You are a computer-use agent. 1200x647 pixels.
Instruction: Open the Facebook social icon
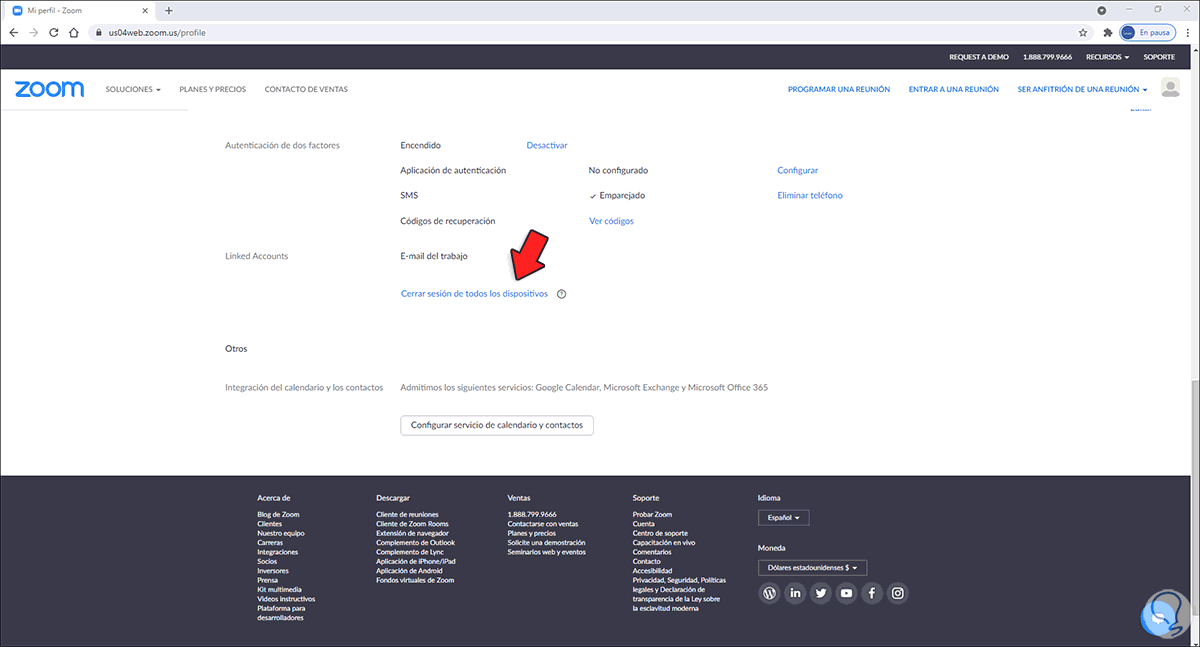click(x=872, y=593)
